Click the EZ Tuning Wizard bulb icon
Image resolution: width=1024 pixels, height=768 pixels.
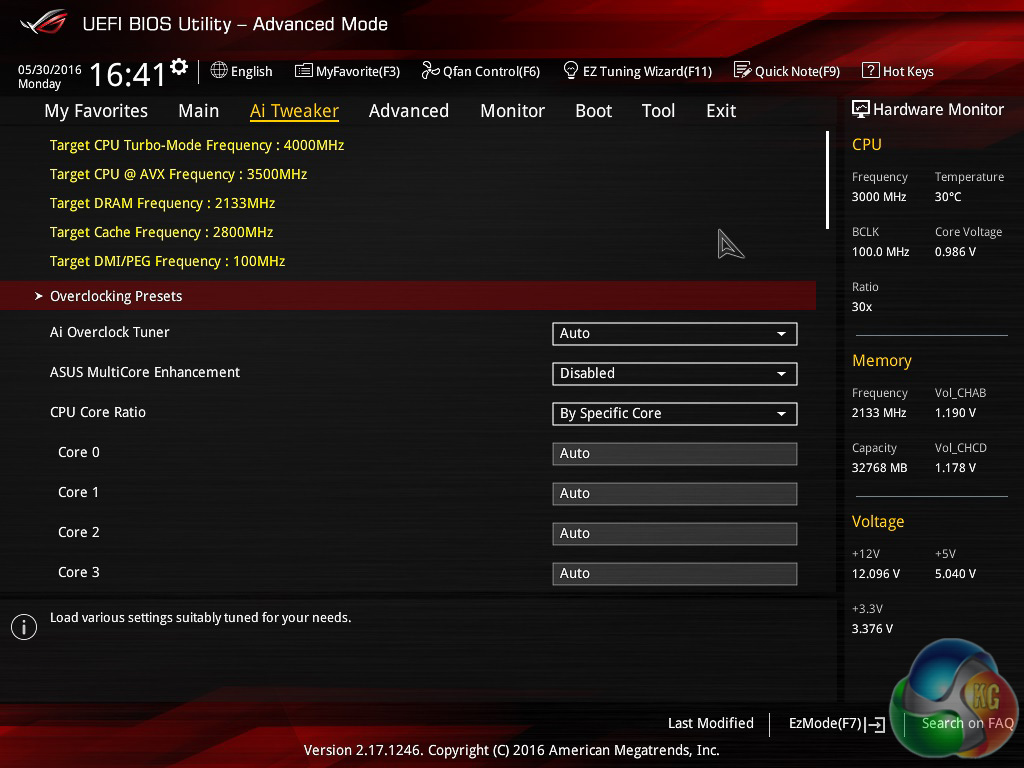pos(570,70)
